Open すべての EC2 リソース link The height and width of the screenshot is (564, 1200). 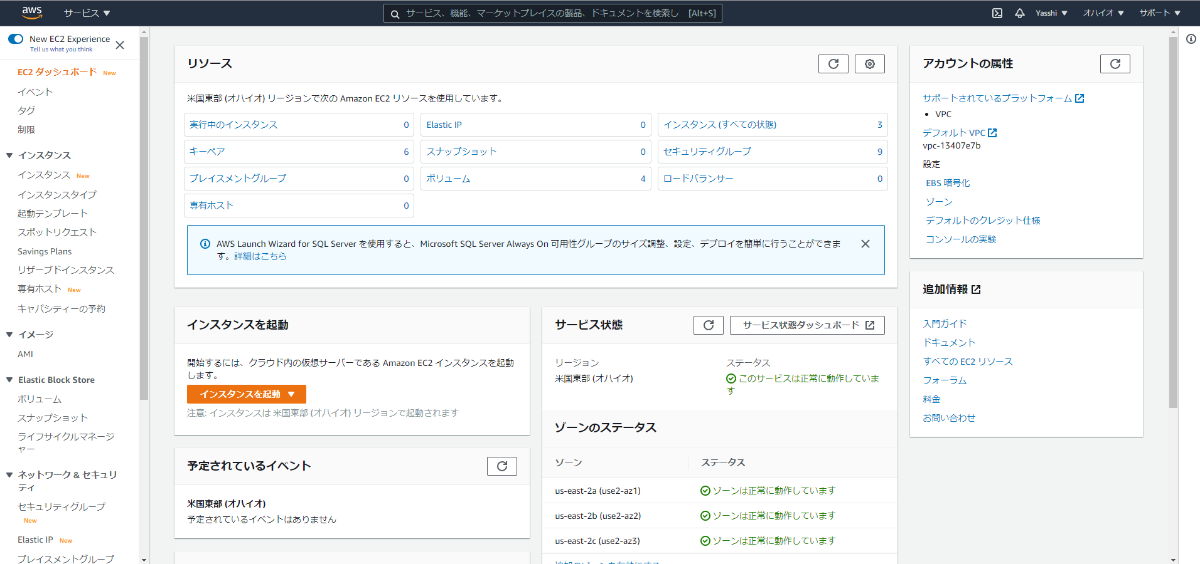pyautogui.click(x=968, y=362)
